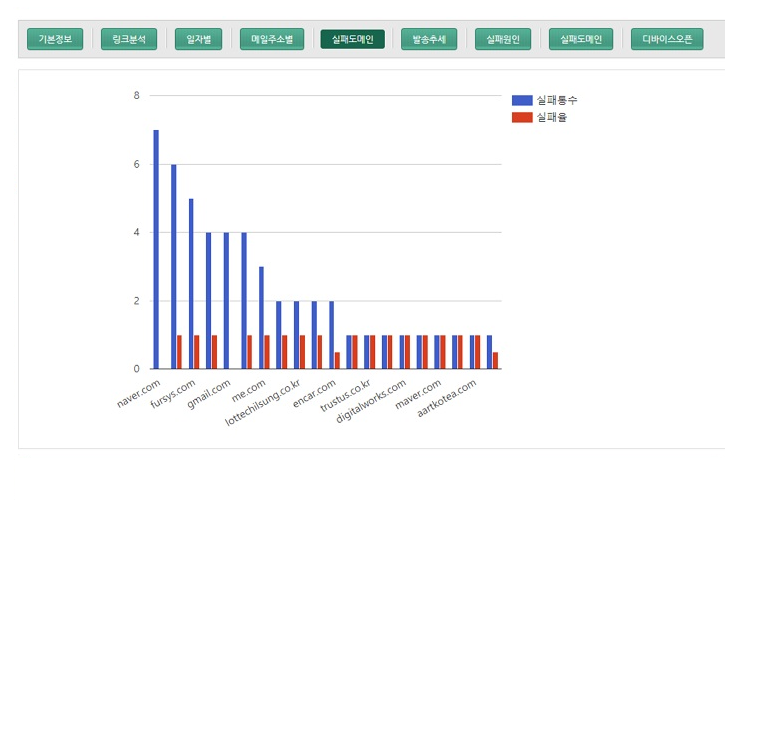Click the 실패통수 legend label

pos(557,100)
